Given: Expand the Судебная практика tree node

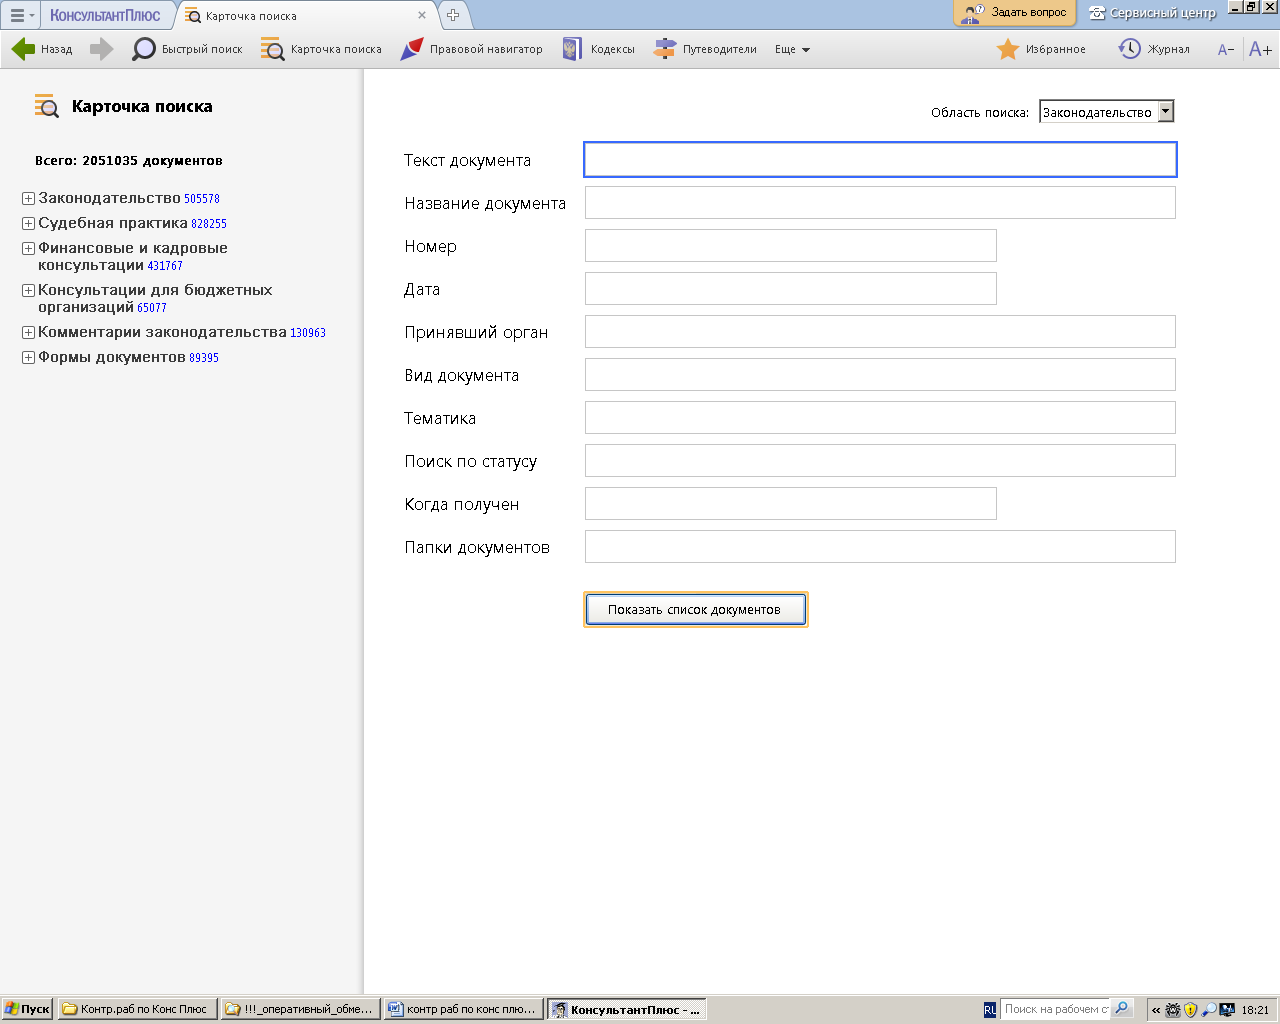Looking at the screenshot, I should point(29,224).
